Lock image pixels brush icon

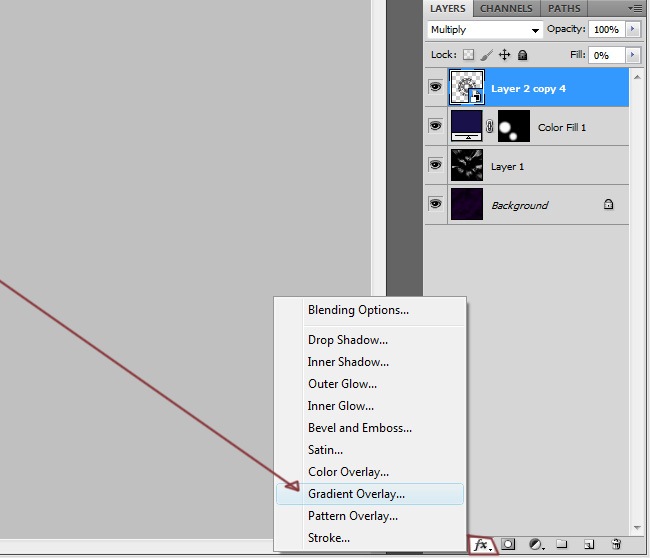pyautogui.click(x=487, y=55)
